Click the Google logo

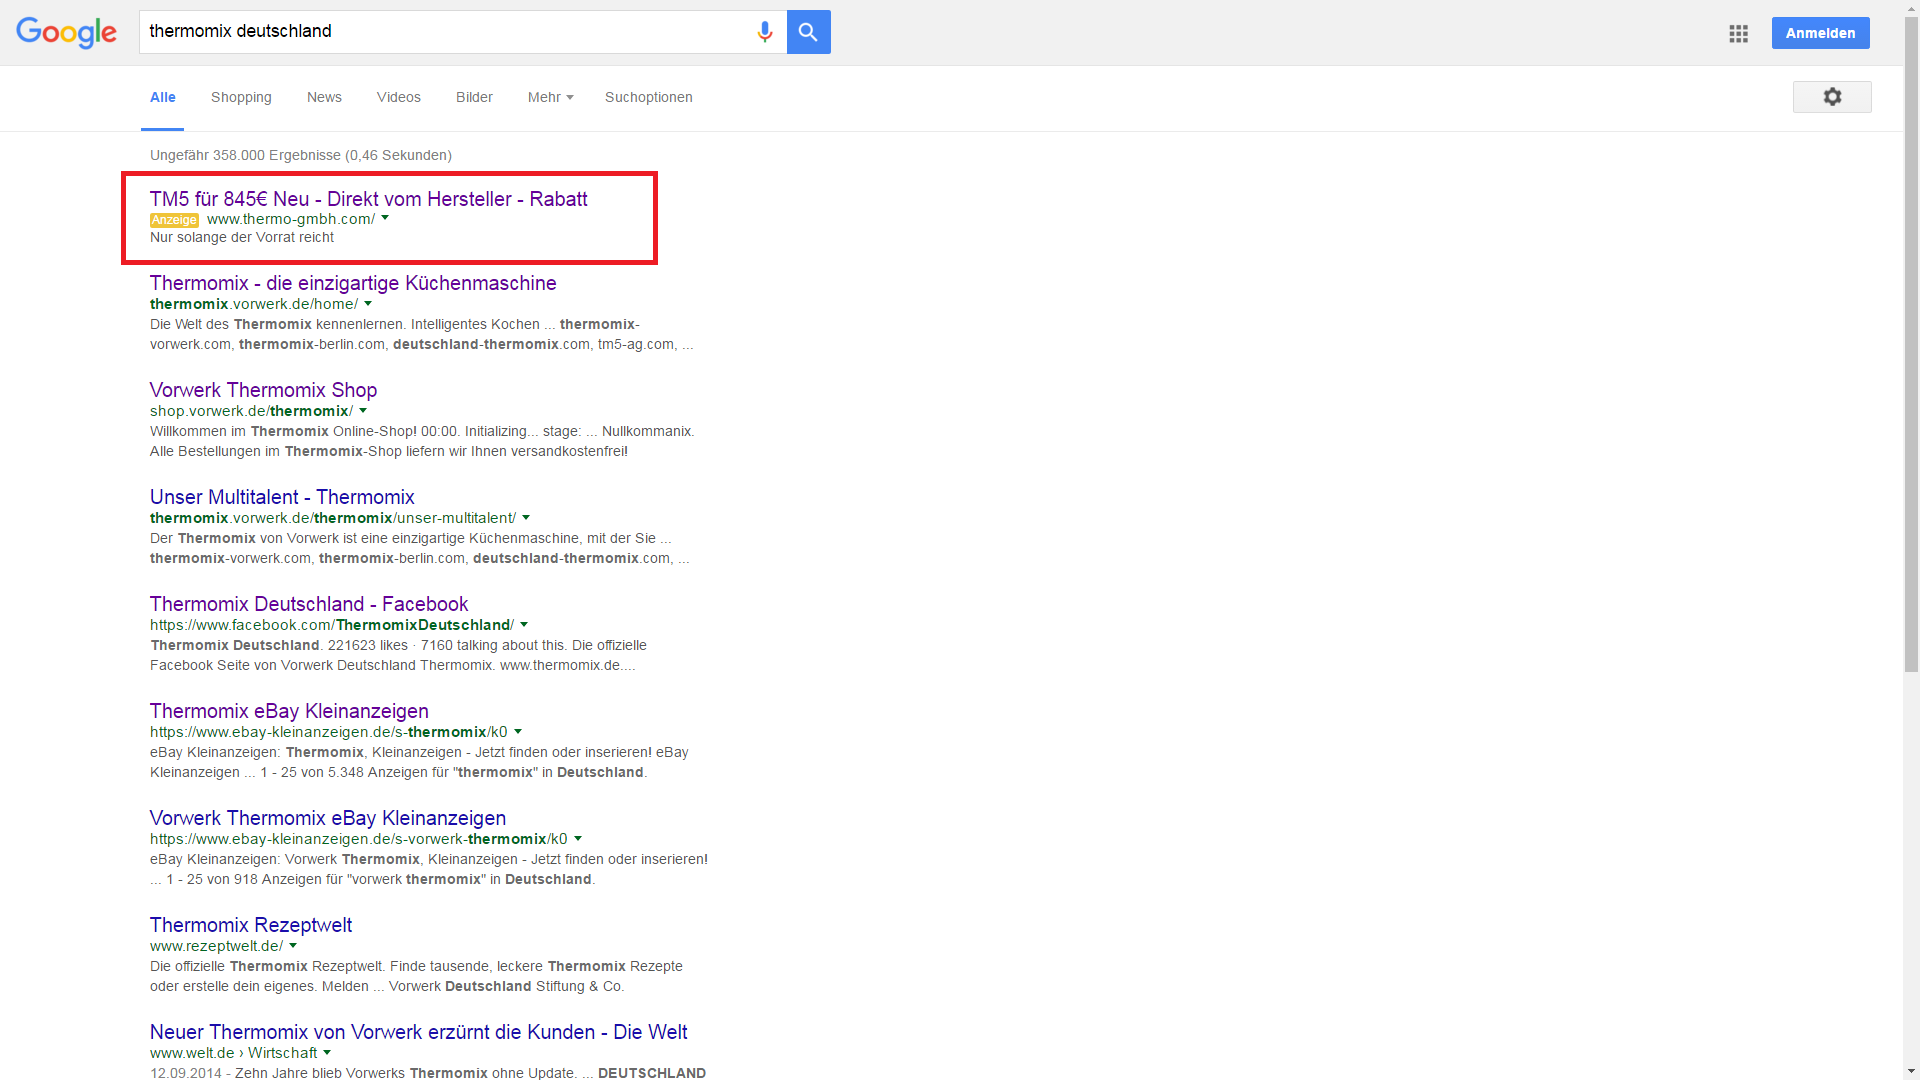[66, 33]
